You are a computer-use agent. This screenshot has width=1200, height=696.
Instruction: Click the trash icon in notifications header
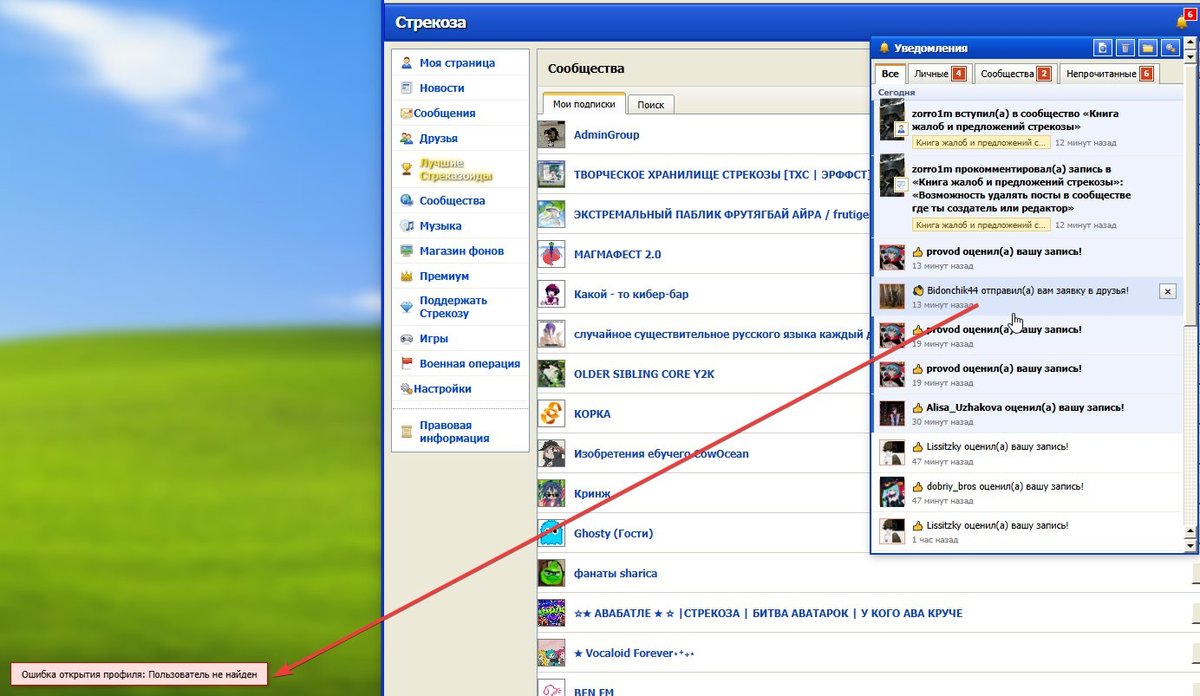click(x=1124, y=47)
